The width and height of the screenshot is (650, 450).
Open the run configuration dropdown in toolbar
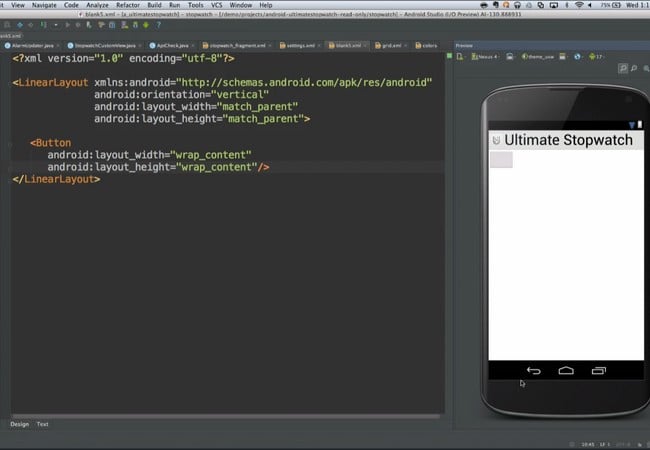tap(56, 25)
